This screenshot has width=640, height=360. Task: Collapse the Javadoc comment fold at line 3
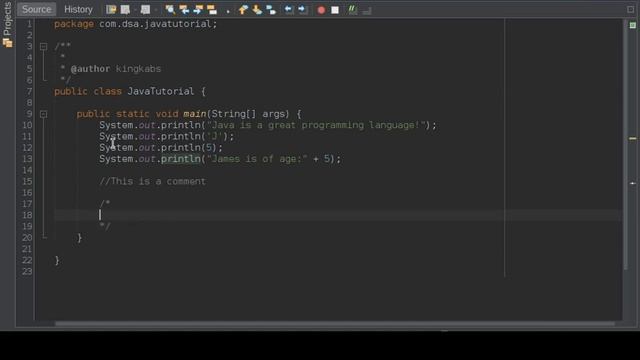(43, 47)
